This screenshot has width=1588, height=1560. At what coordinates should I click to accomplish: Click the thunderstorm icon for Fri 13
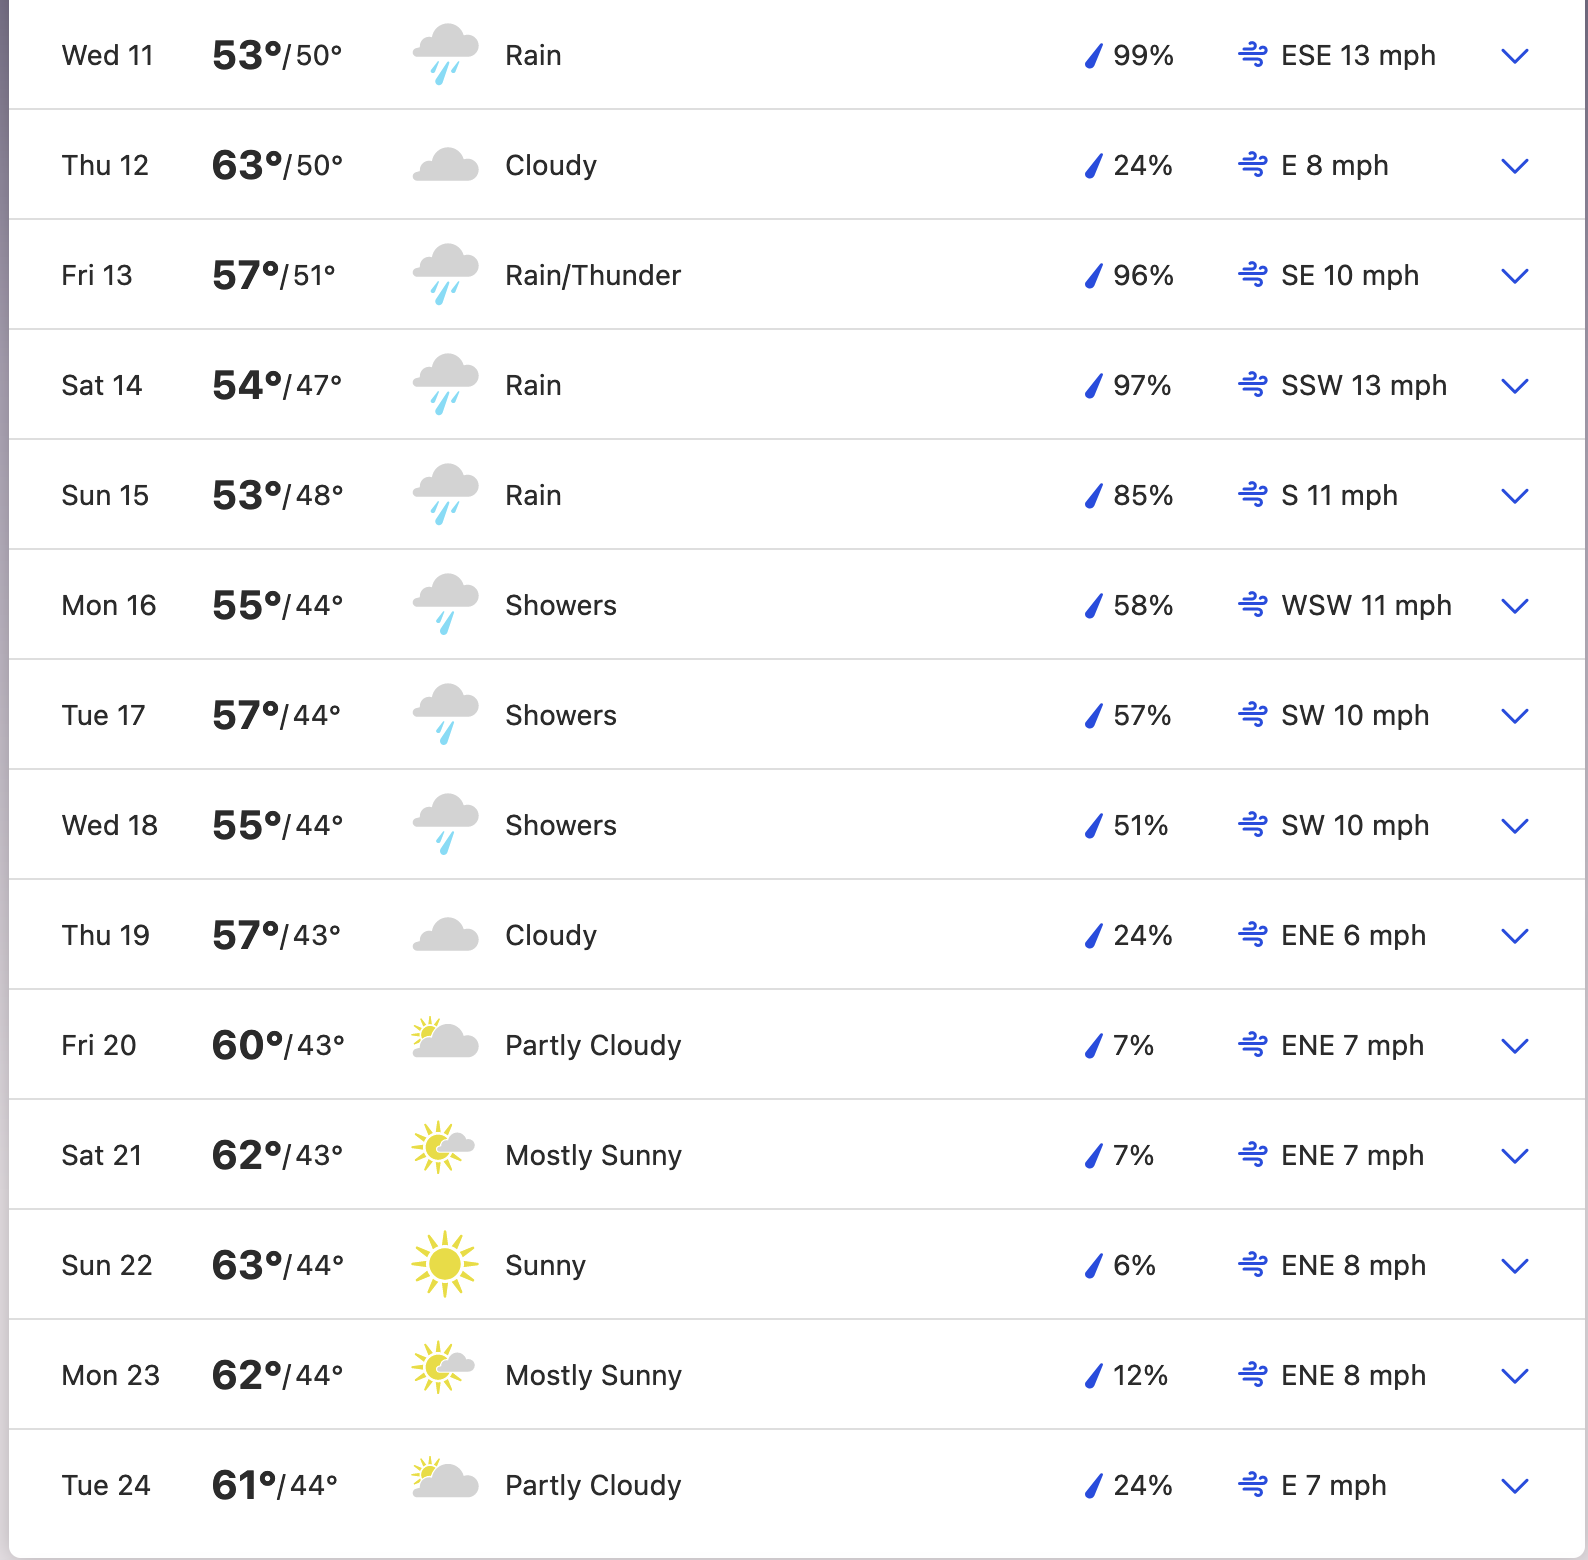pyautogui.click(x=445, y=275)
